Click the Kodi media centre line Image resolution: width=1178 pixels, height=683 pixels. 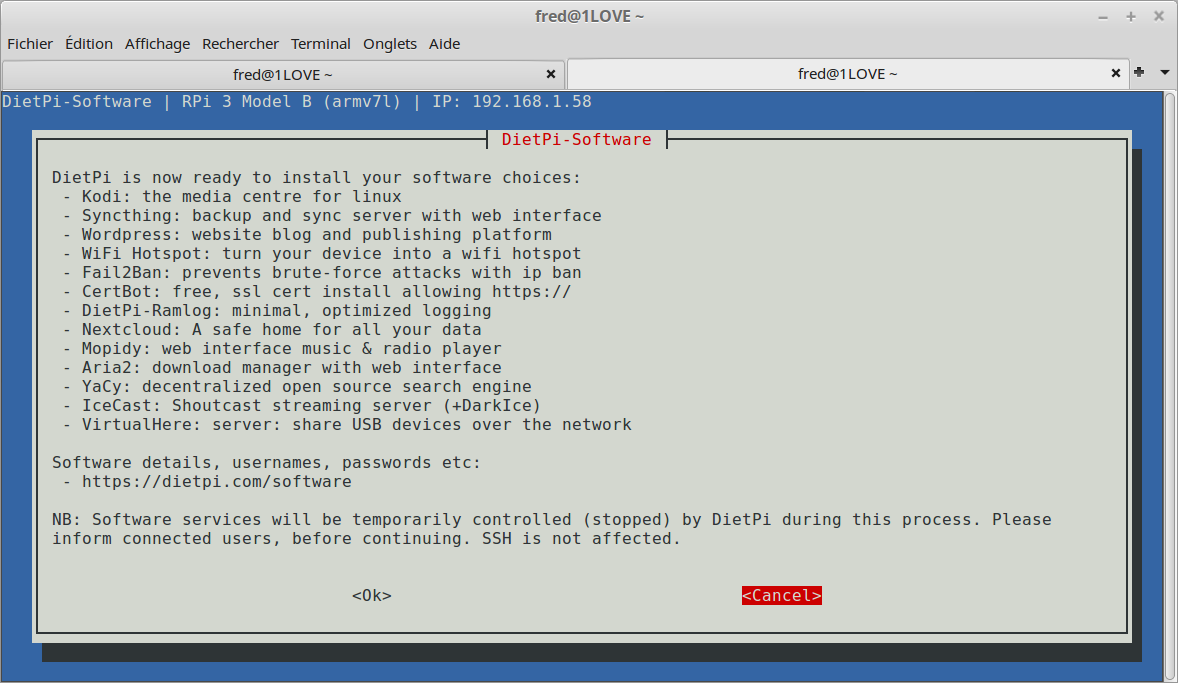click(x=231, y=197)
